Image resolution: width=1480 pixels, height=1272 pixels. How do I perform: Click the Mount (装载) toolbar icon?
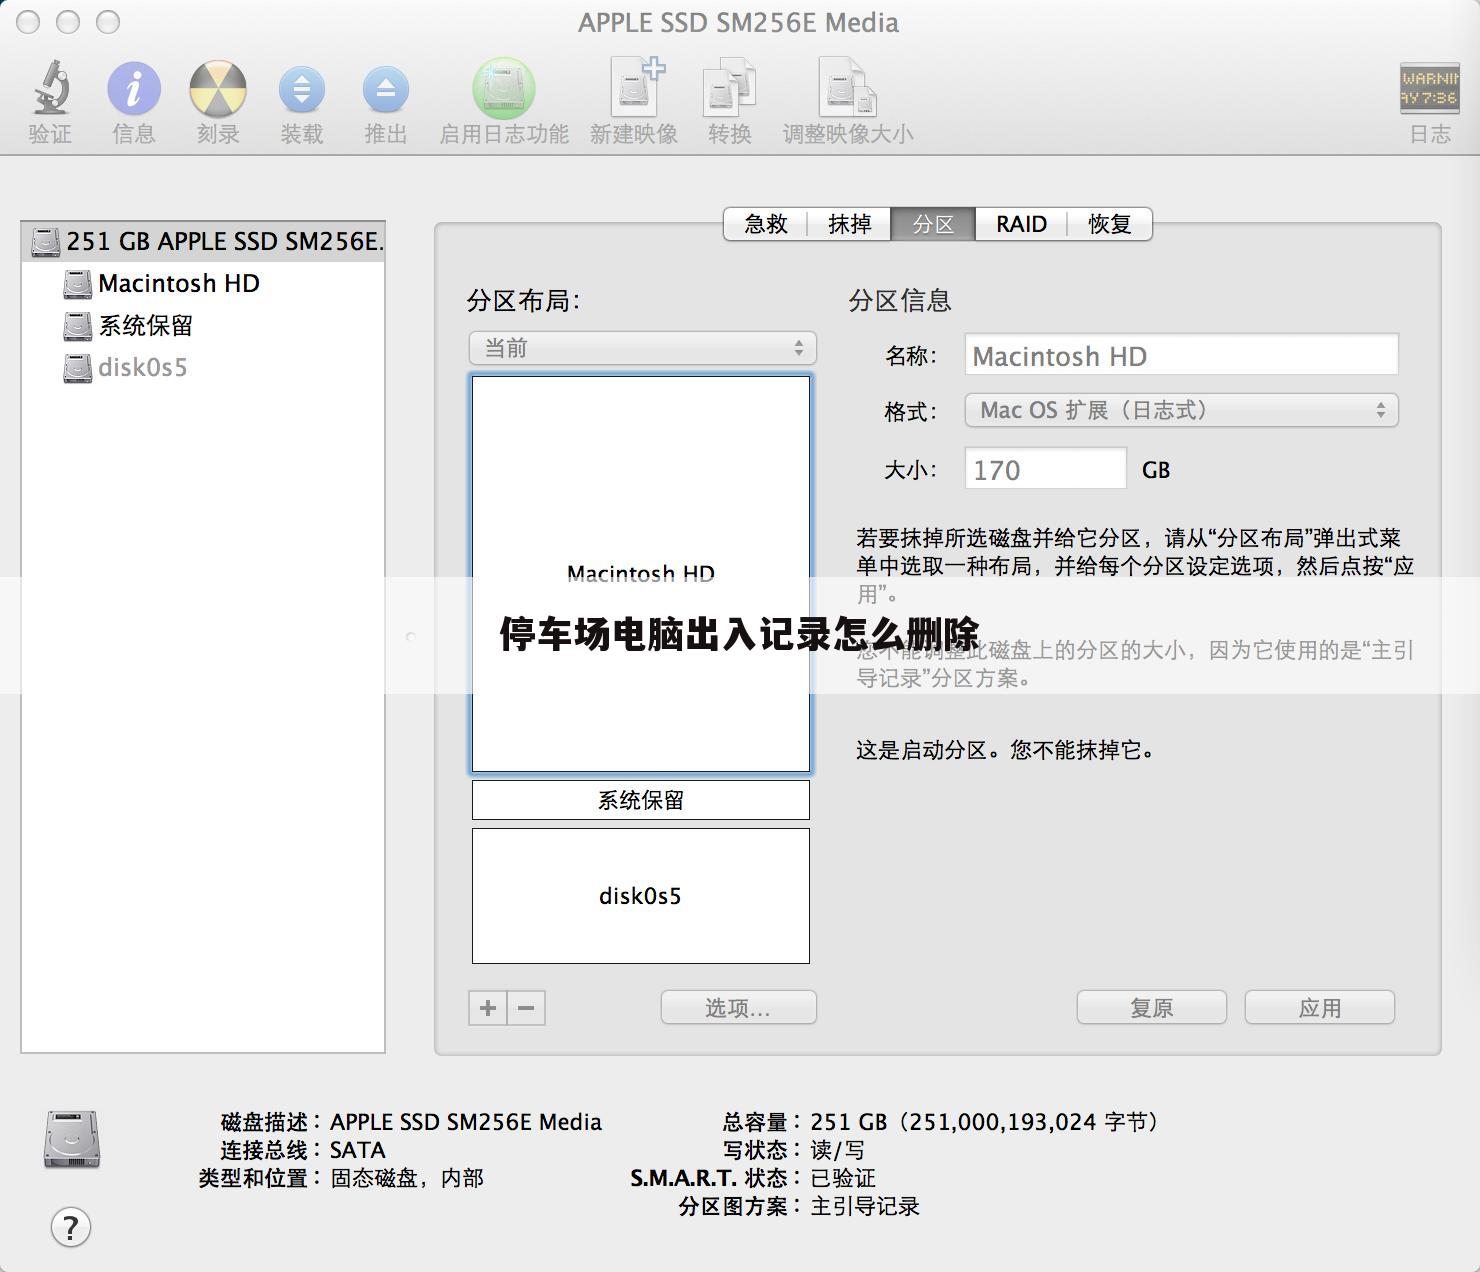[x=302, y=89]
